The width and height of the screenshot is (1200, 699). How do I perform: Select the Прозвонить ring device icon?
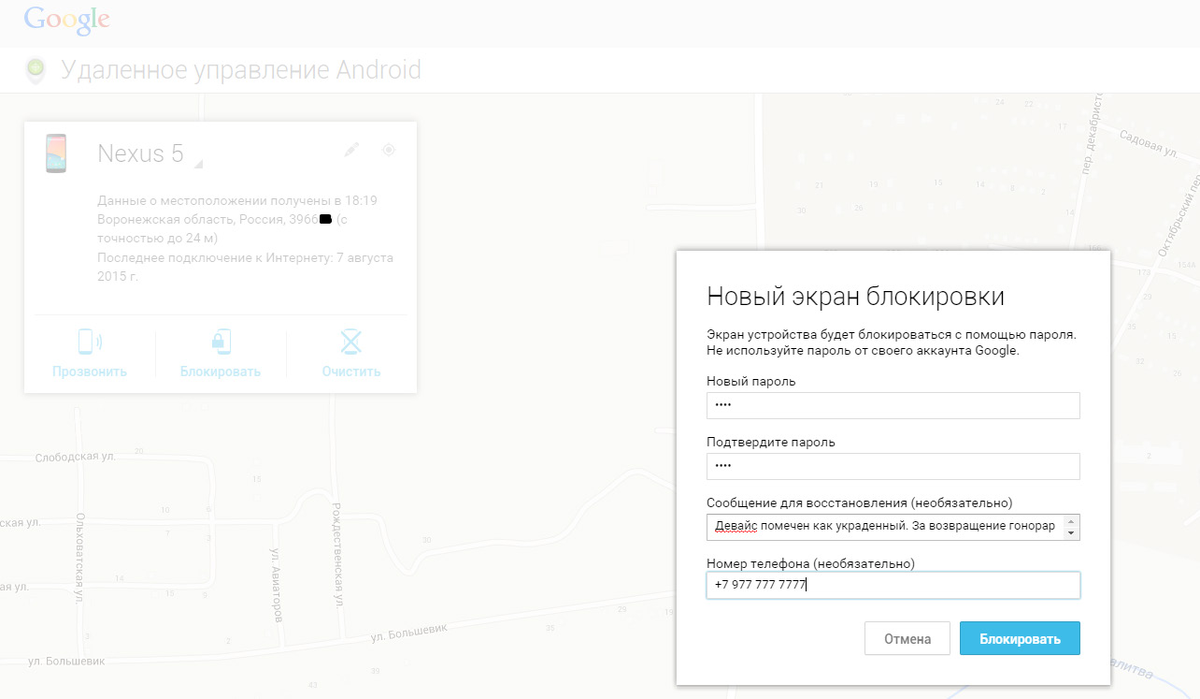point(88,340)
